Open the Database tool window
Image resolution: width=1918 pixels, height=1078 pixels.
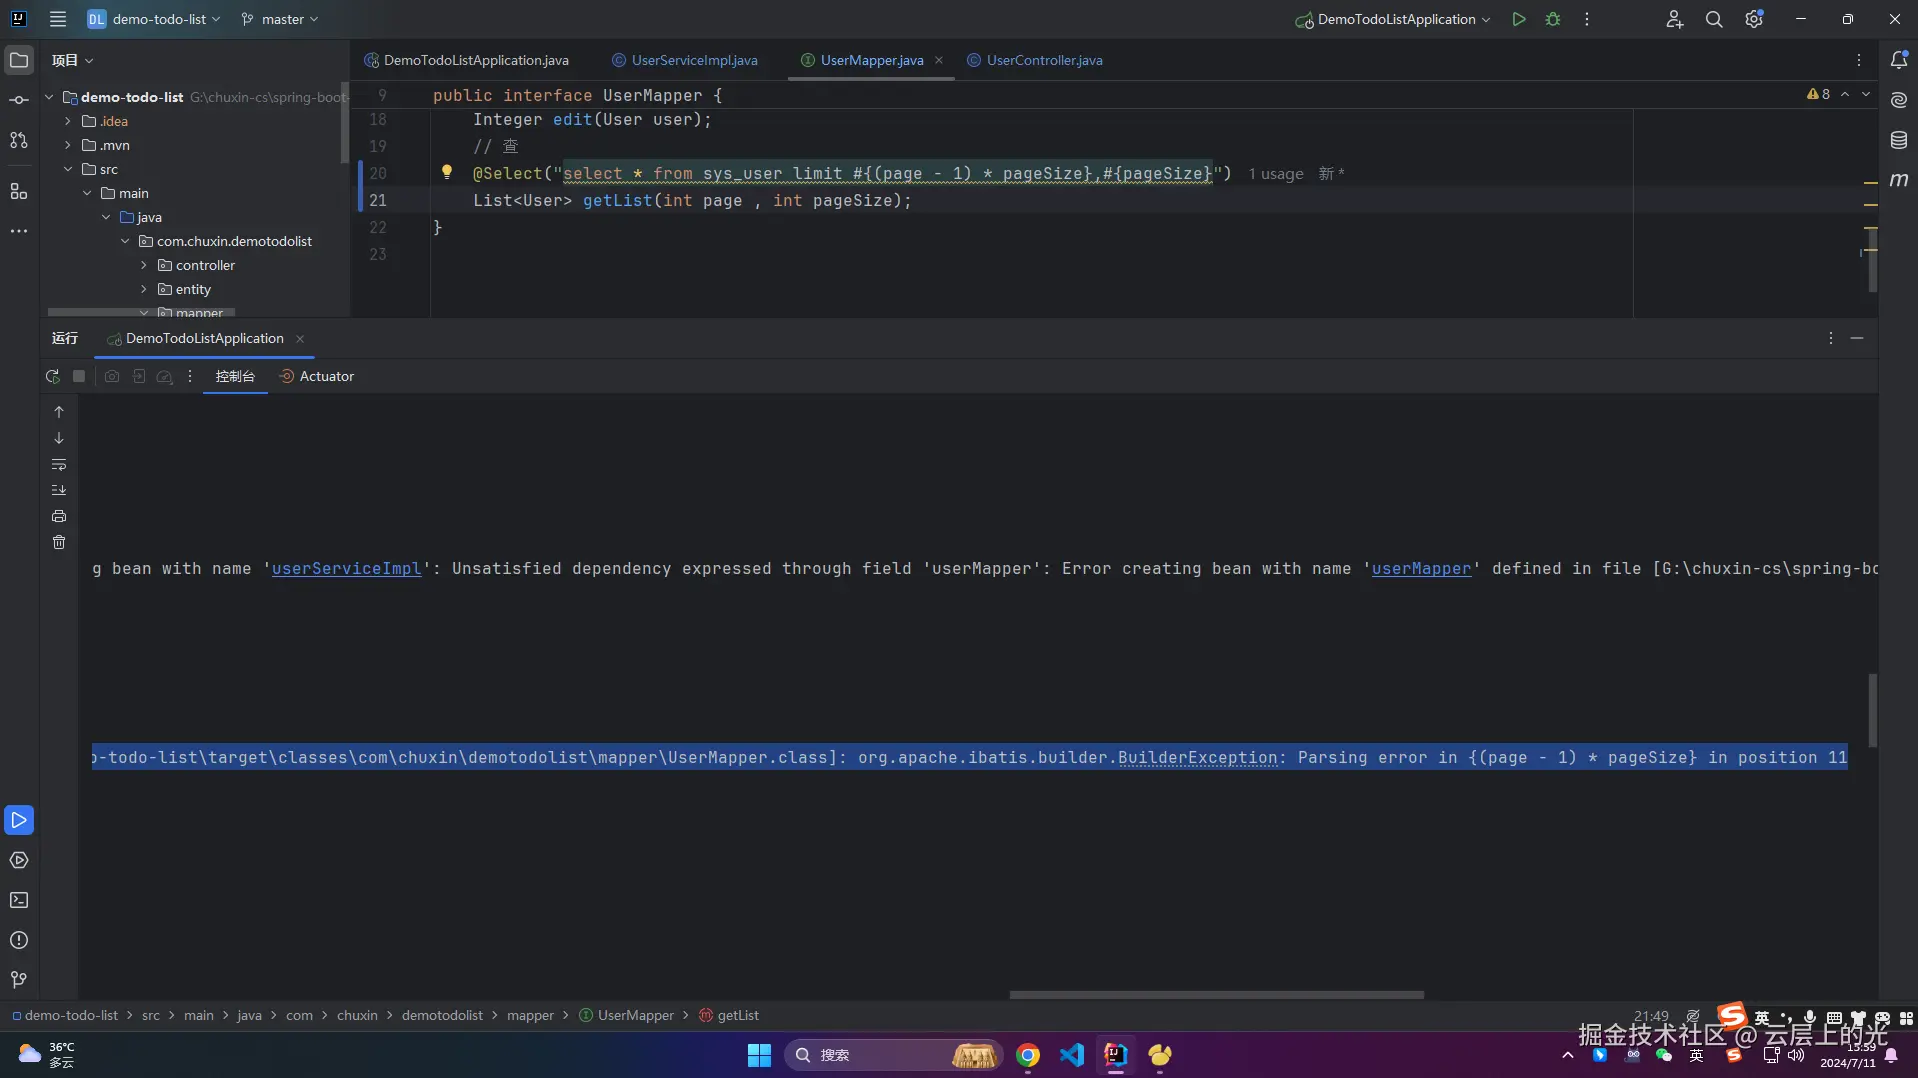tap(1899, 140)
